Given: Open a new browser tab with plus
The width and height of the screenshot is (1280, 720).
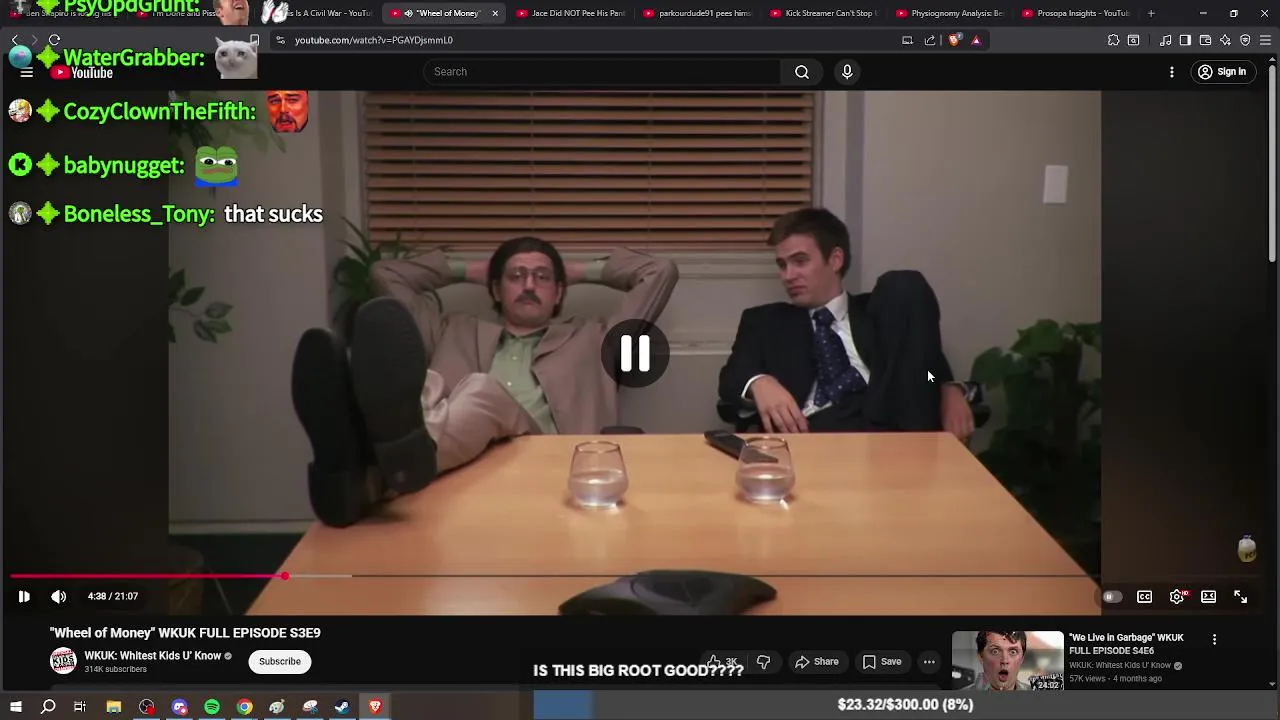Looking at the screenshot, I should coord(1151,13).
